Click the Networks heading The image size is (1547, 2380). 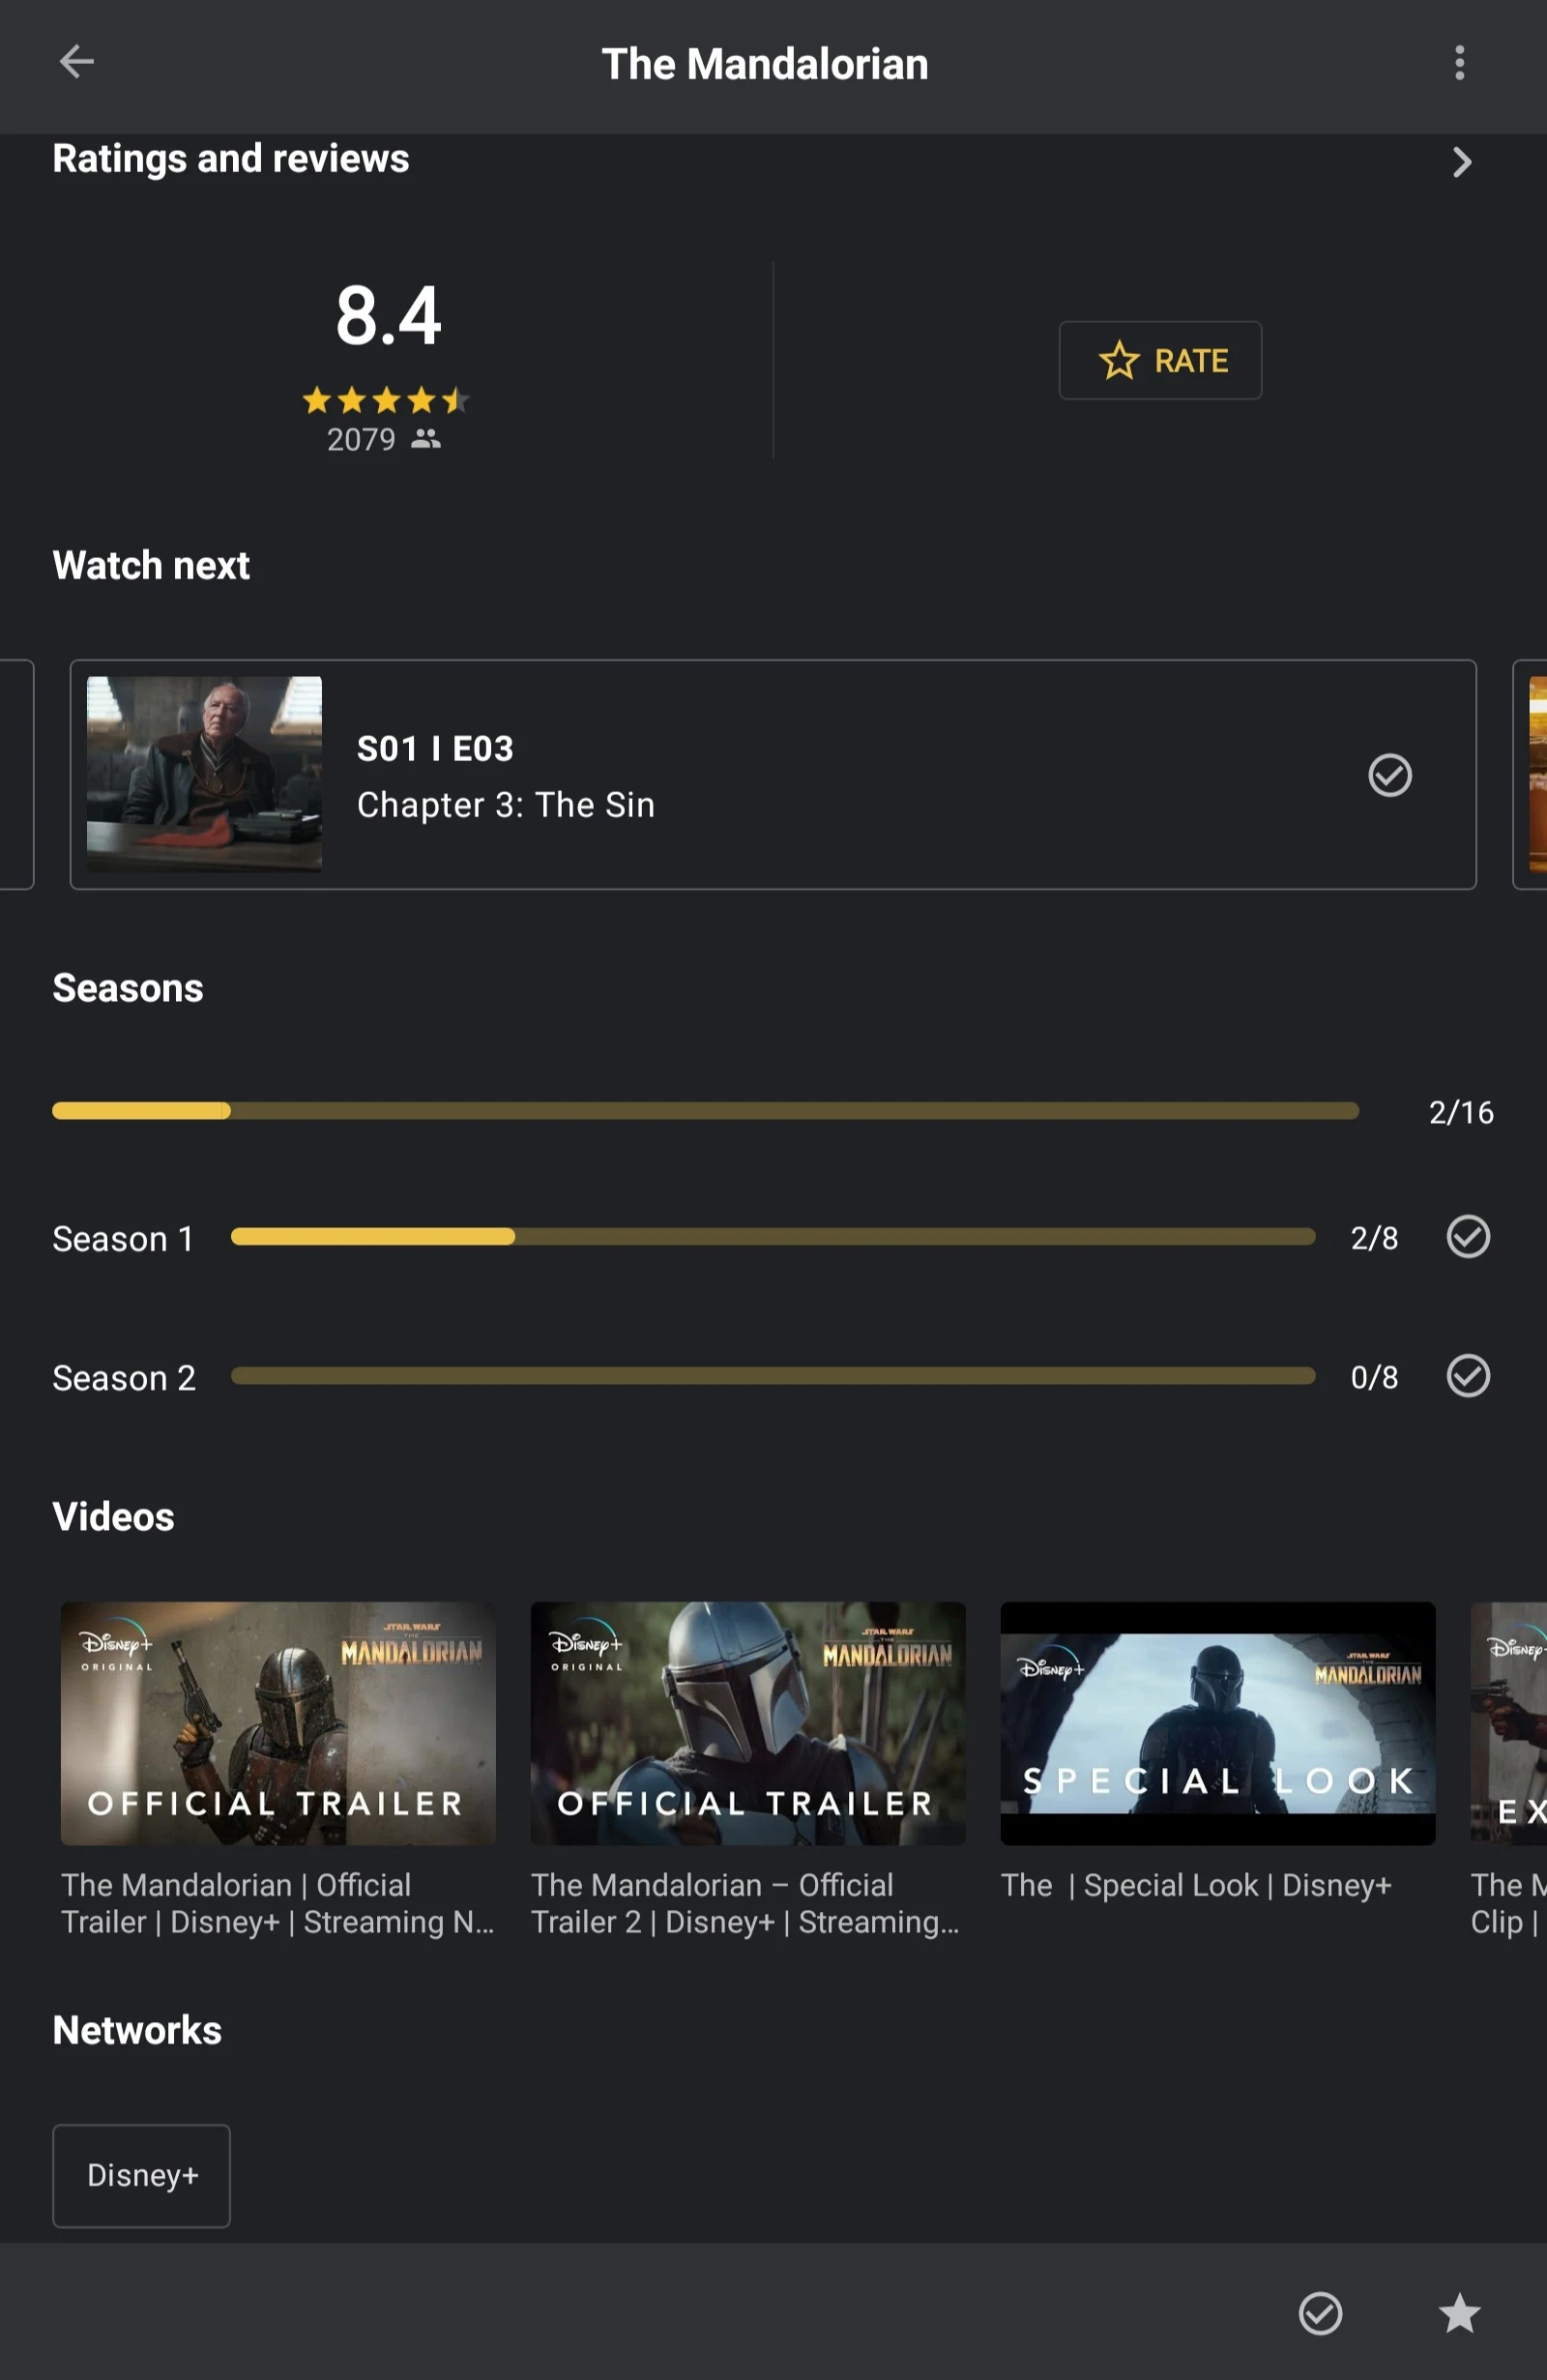[x=137, y=2030]
